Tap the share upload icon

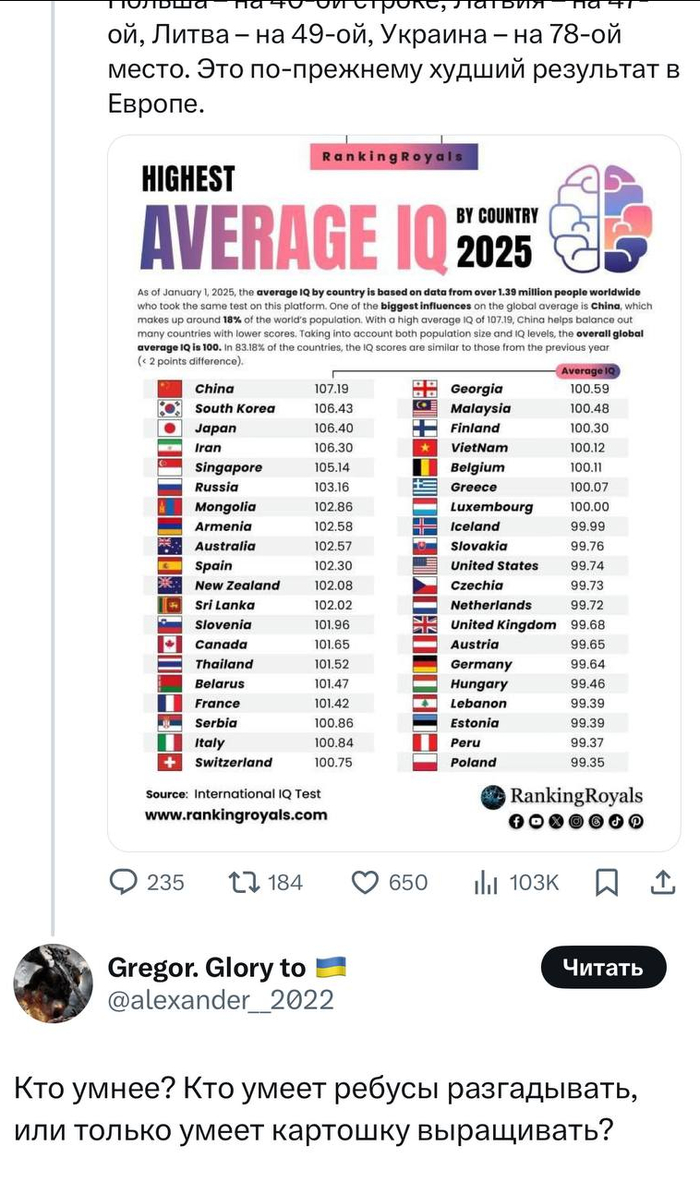[x=662, y=882]
